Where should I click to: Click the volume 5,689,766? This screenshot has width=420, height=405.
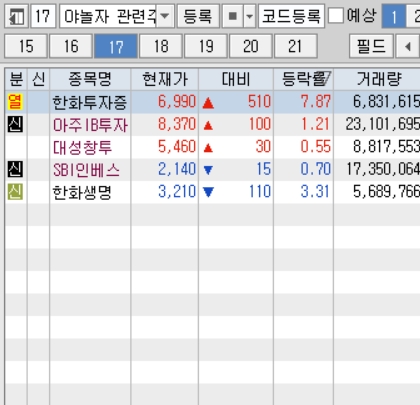click(x=386, y=192)
